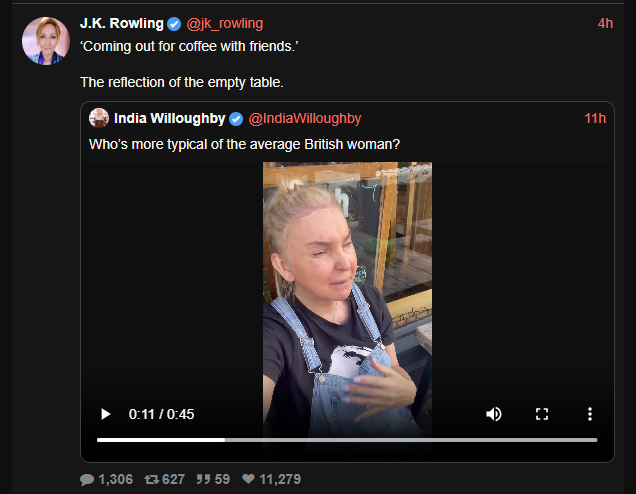Open J.K. Rowling's profile avatar
636x494 pixels.
(x=46, y=41)
